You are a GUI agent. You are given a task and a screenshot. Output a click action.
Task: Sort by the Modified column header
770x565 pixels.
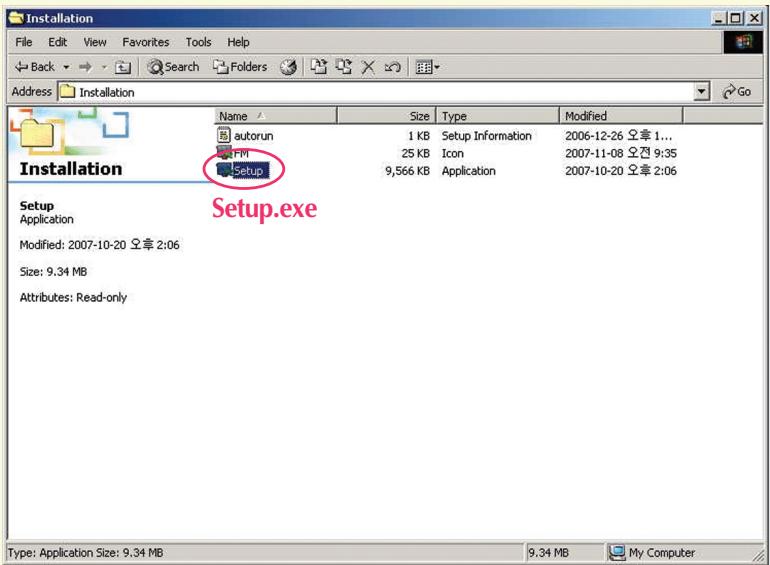point(621,116)
